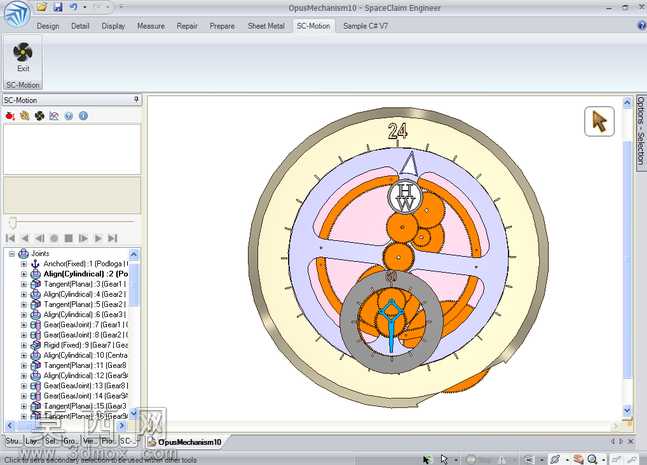647x465 pixels.
Task: Expand Align(Cylindrical) :4 joint
Action: 24,295
